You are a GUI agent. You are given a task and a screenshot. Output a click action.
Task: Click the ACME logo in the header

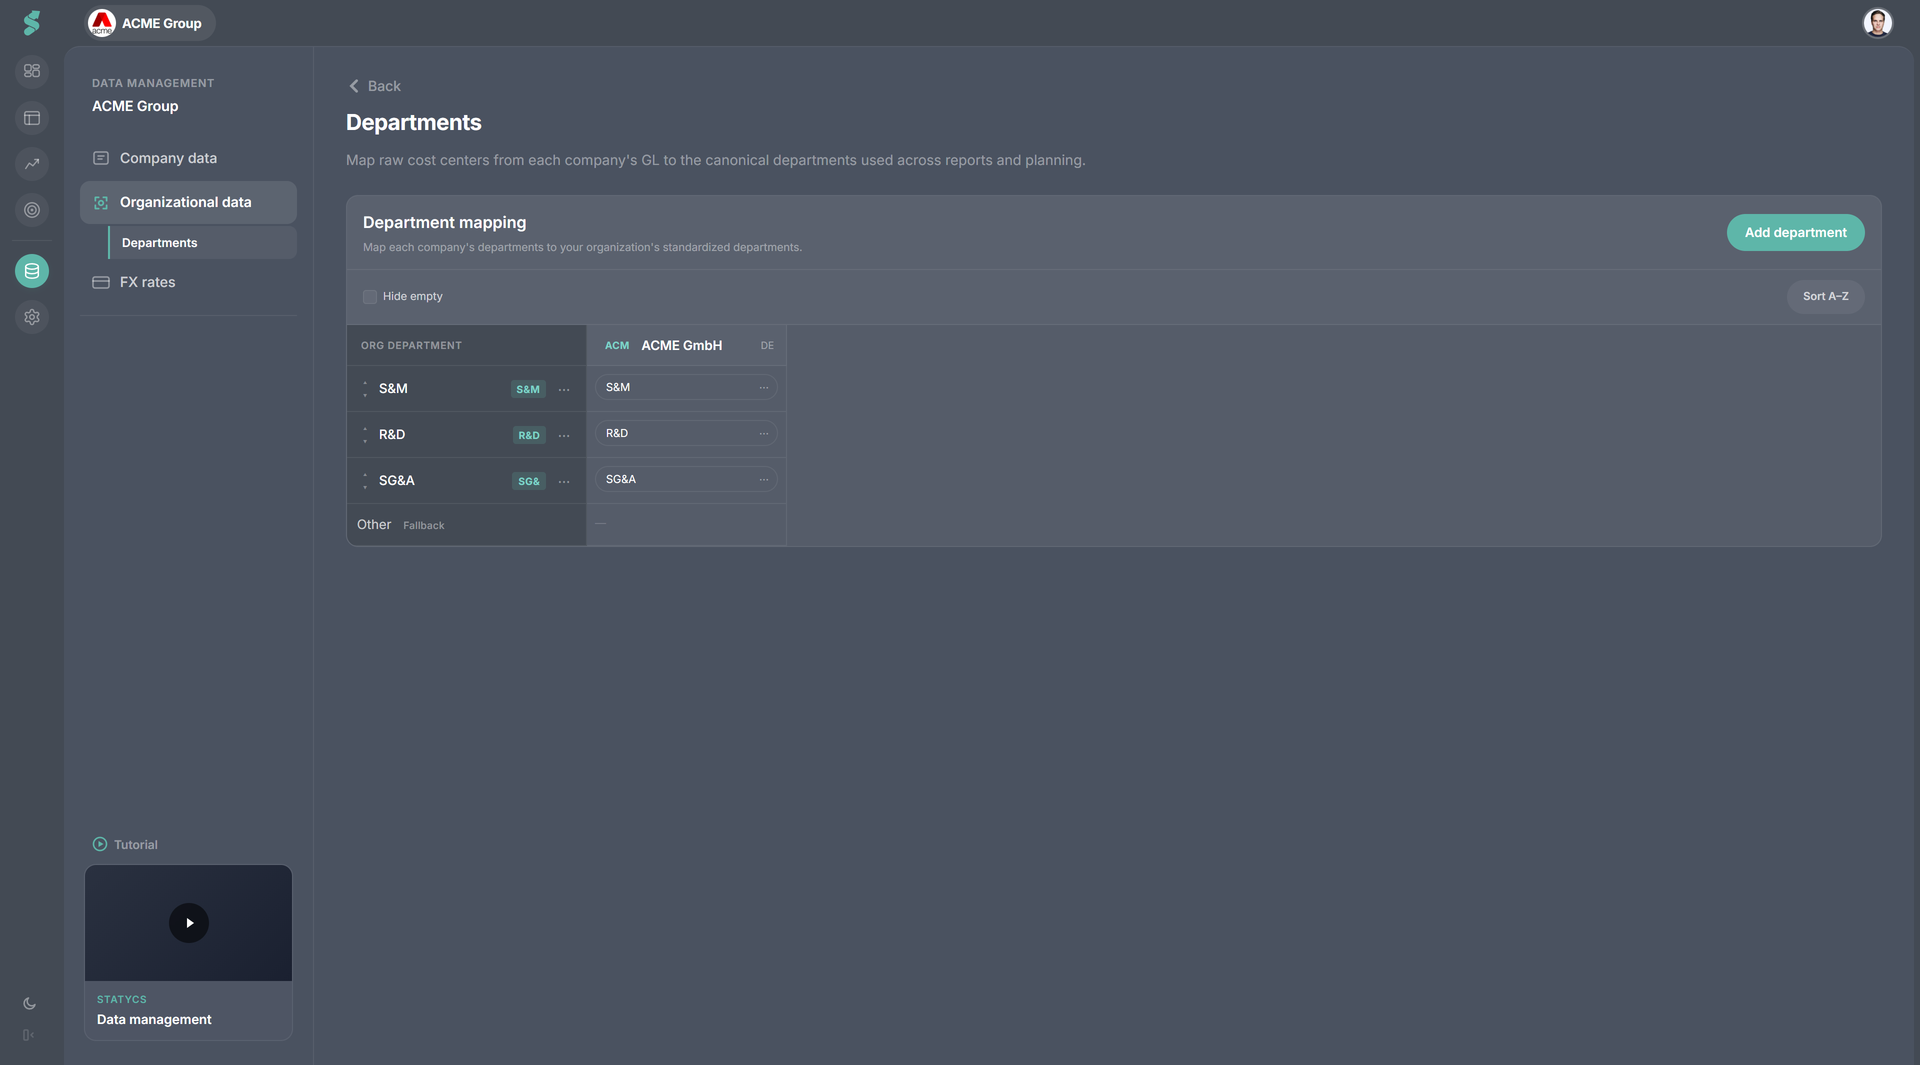click(102, 23)
